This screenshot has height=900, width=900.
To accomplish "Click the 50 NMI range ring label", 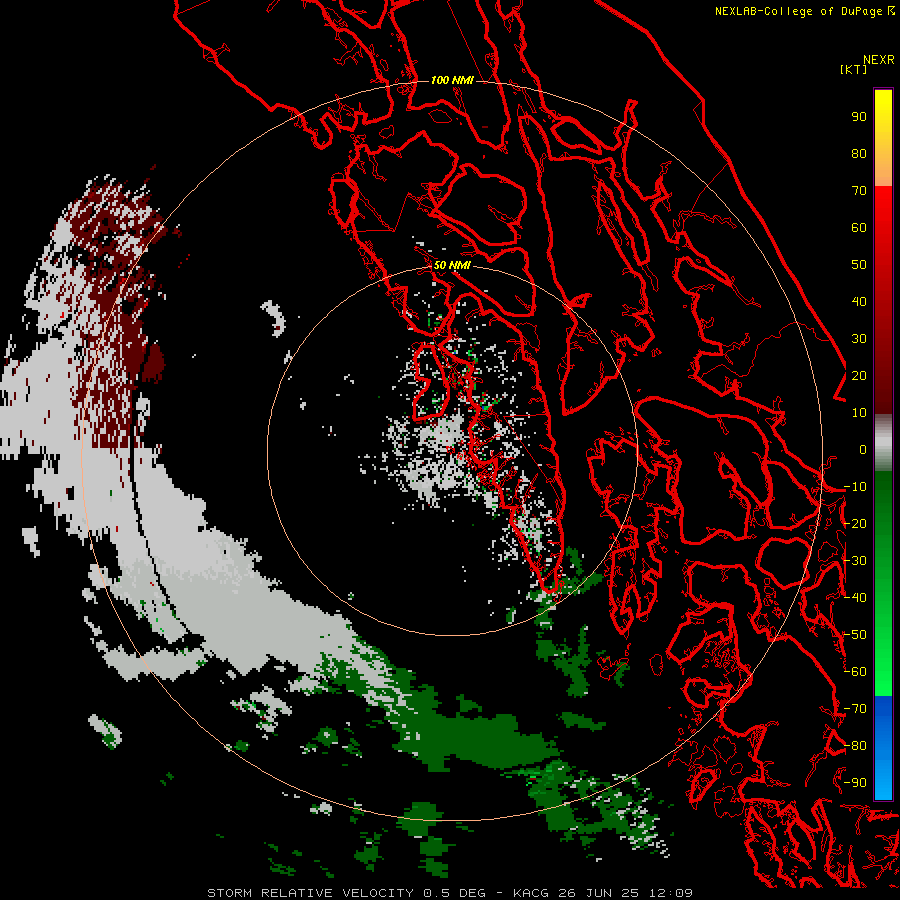I will coord(452,265).
